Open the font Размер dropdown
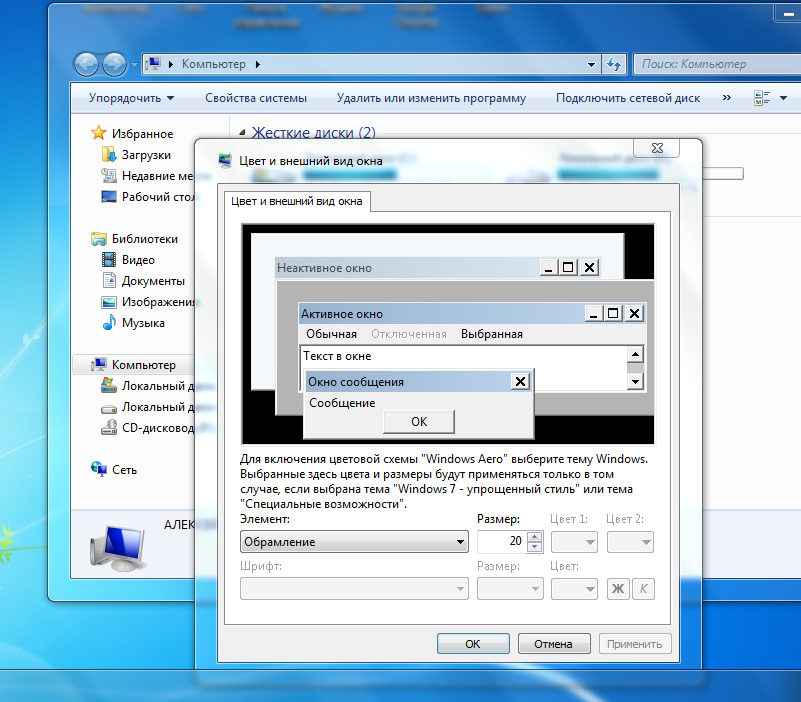This screenshot has width=801, height=702. [x=510, y=589]
